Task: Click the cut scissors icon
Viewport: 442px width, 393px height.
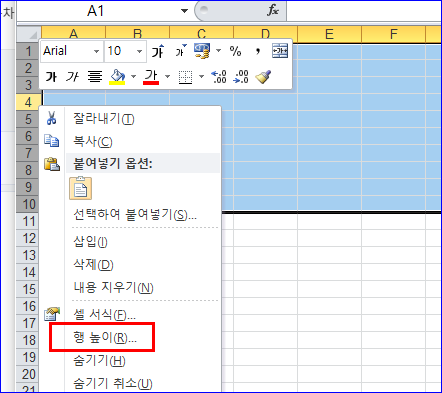Action: (x=51, y=118)
